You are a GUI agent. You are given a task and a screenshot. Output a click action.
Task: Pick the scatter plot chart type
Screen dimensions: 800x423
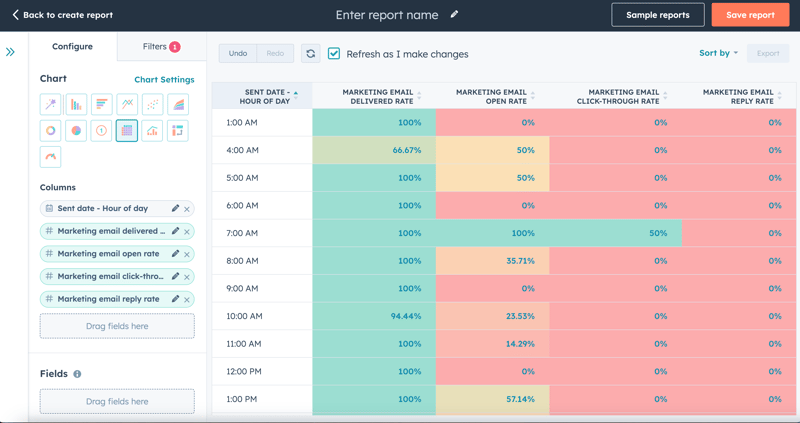[x=152, y=105]
